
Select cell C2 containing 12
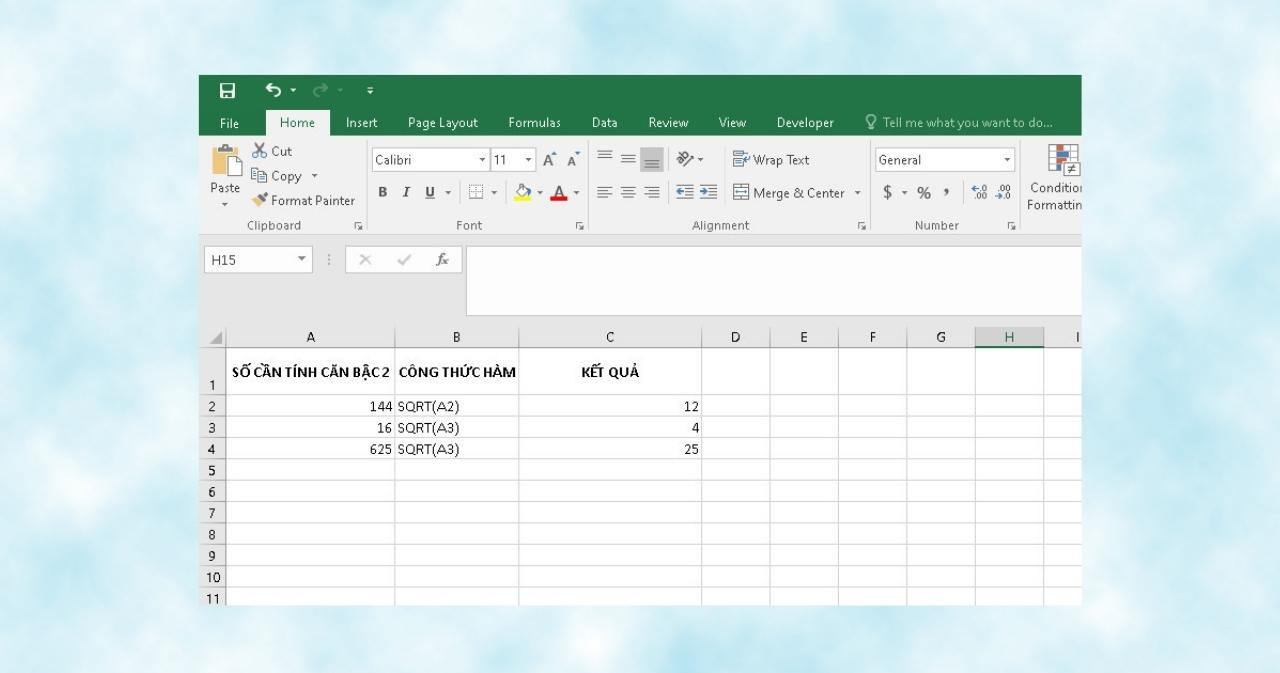610,406
